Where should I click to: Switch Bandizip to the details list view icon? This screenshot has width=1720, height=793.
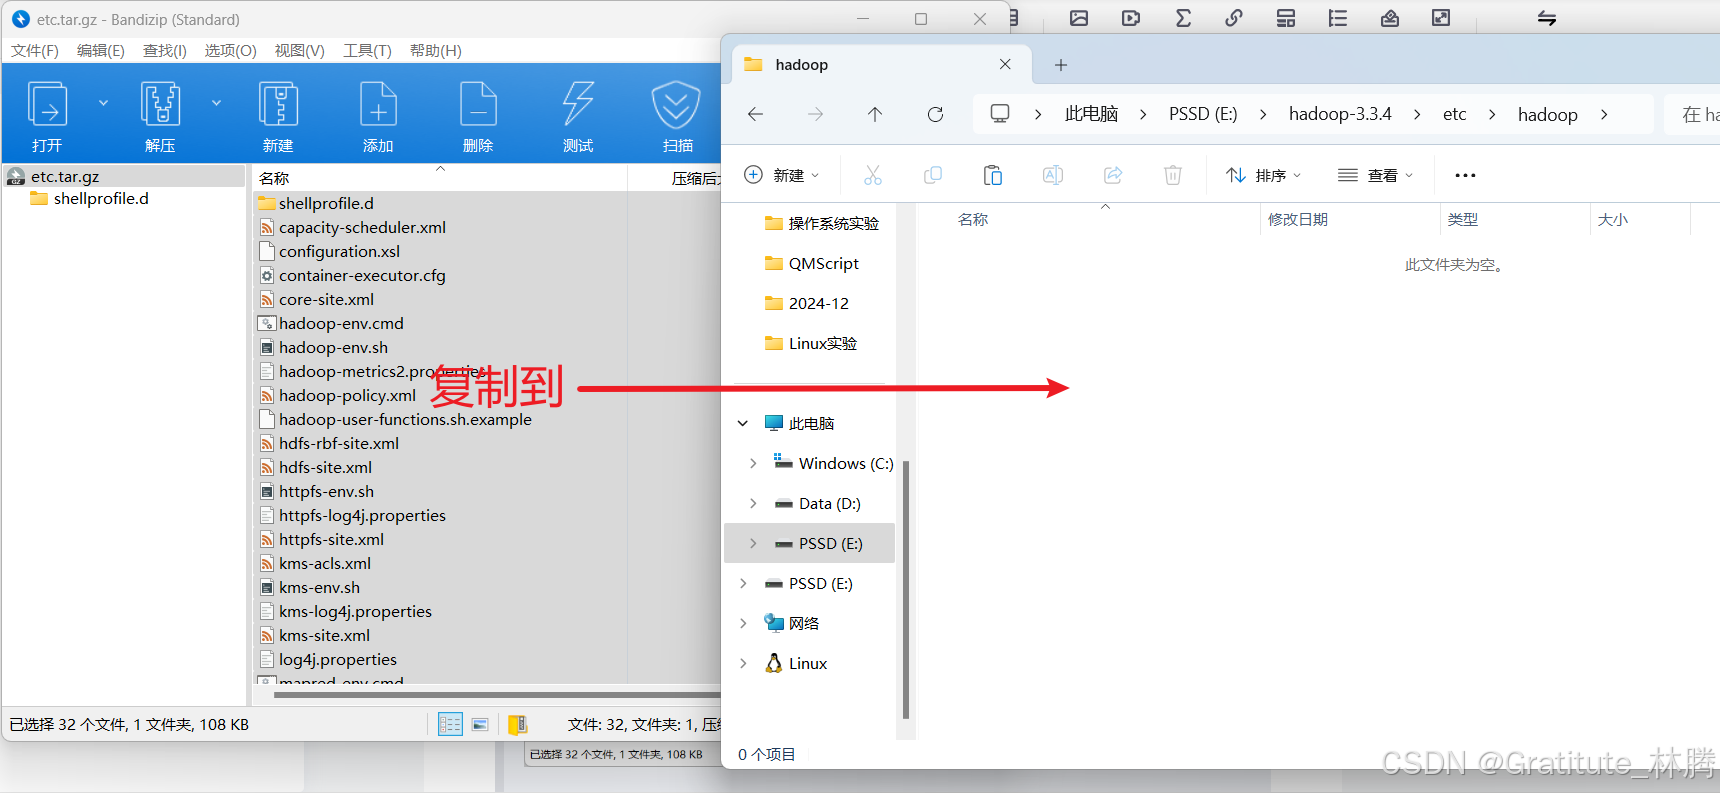pyautogui.click(x=450, y=724)
